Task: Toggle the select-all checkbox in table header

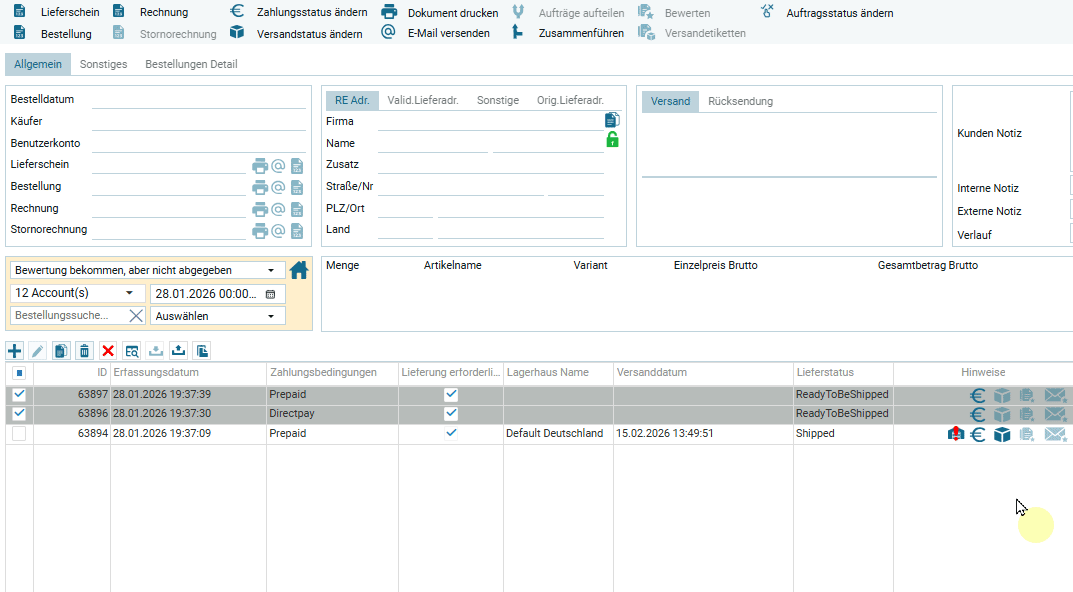Action: [19, 373]
